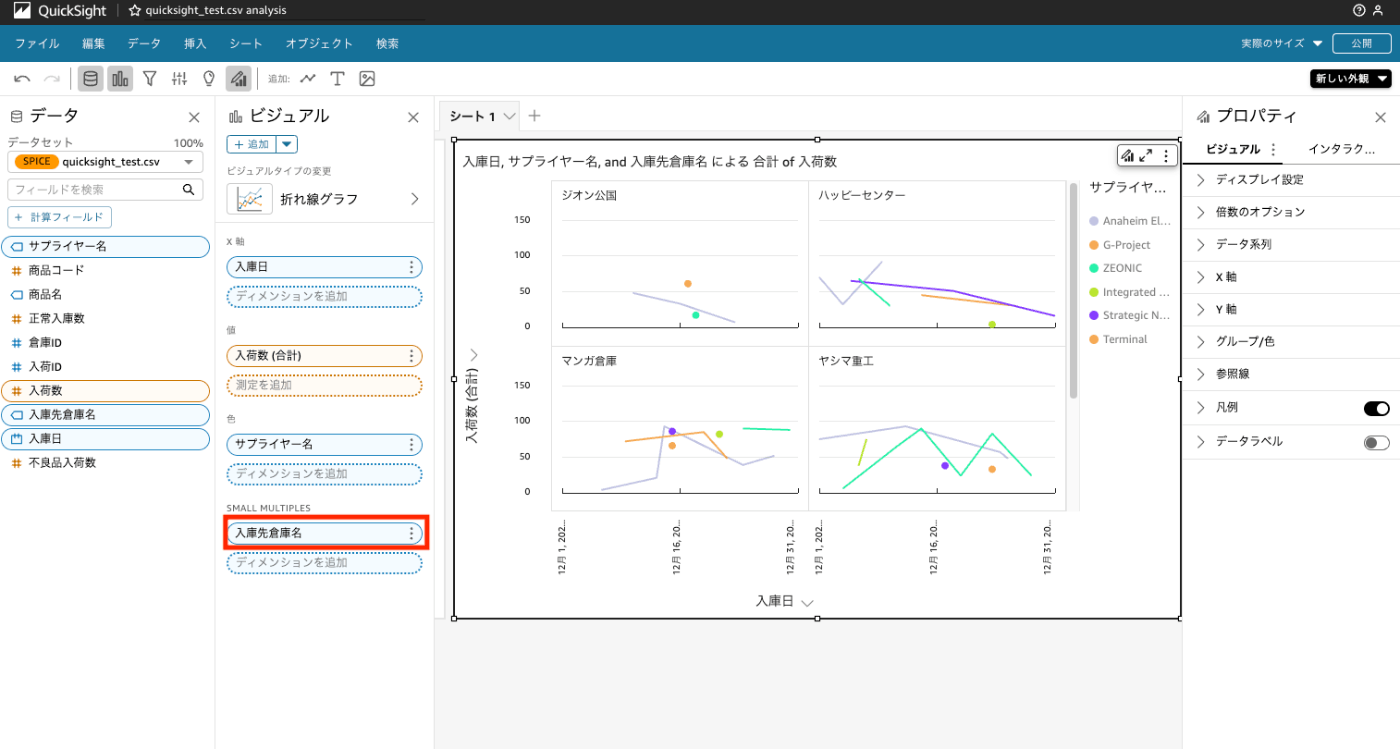Open the quicksight_test.csv dataset dropdown
The image size is (1400, 749).
pos(105,161)
